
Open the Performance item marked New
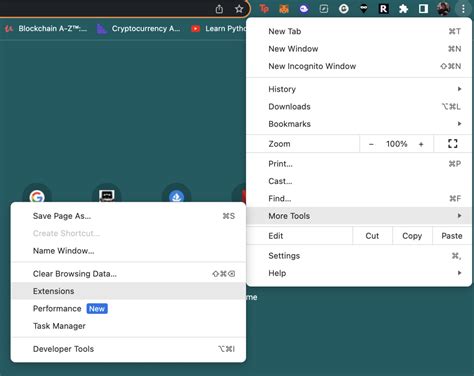[129, 308]
